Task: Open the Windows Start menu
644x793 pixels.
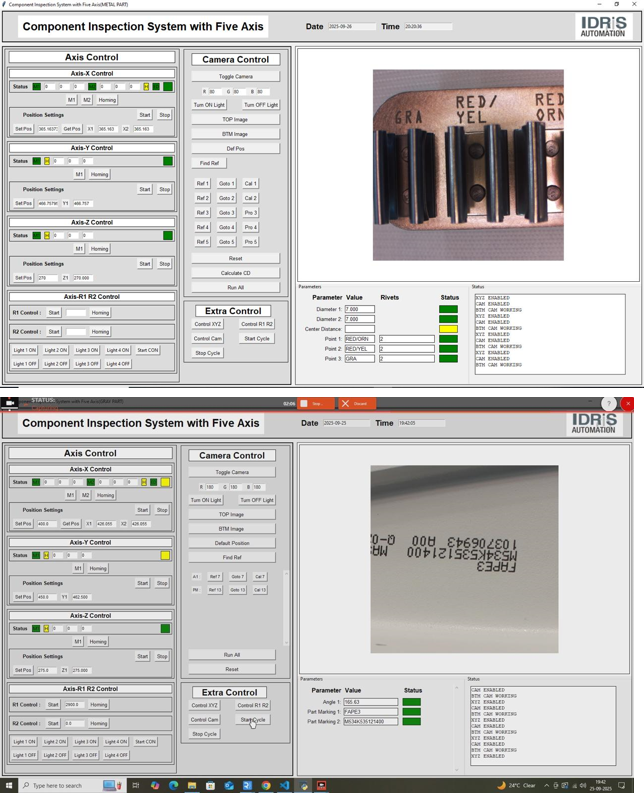Action: [9, 785]
